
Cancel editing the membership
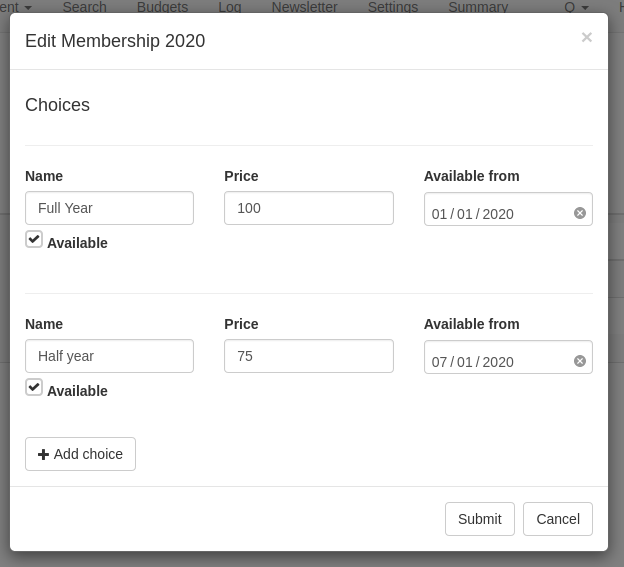[557, 519]
